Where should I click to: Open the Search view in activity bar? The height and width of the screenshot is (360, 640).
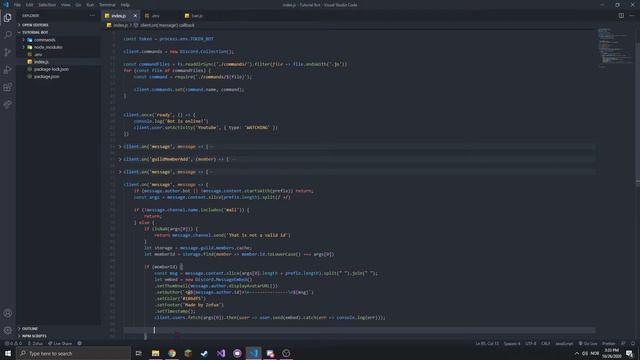click(x=8, y=35)
